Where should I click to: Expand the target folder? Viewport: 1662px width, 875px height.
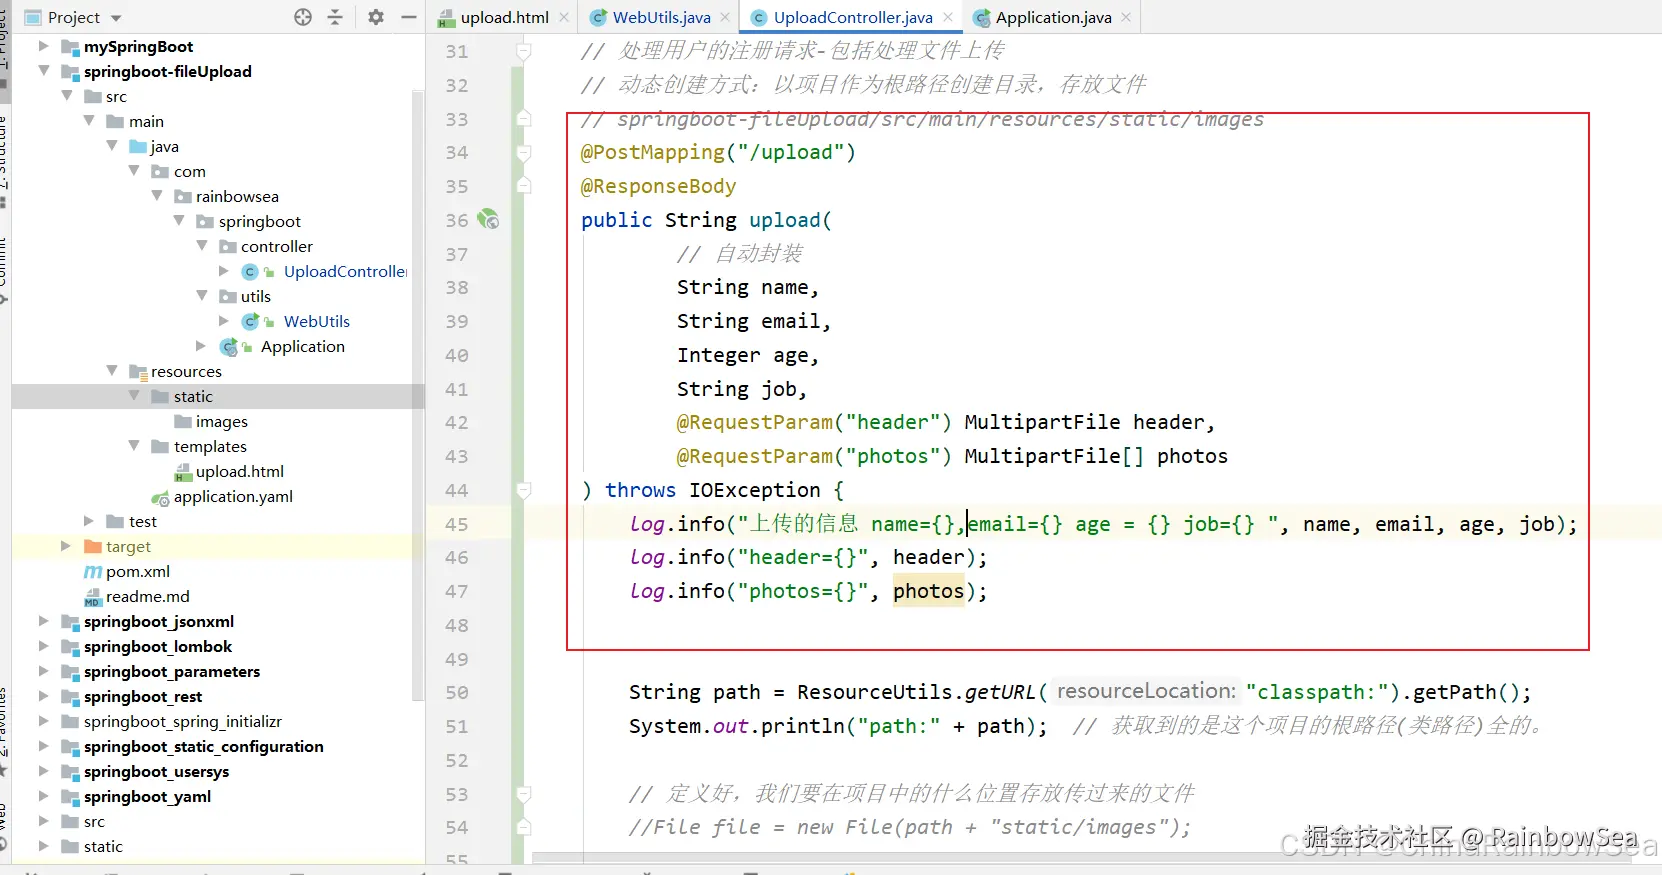click(x=66, y=546)
